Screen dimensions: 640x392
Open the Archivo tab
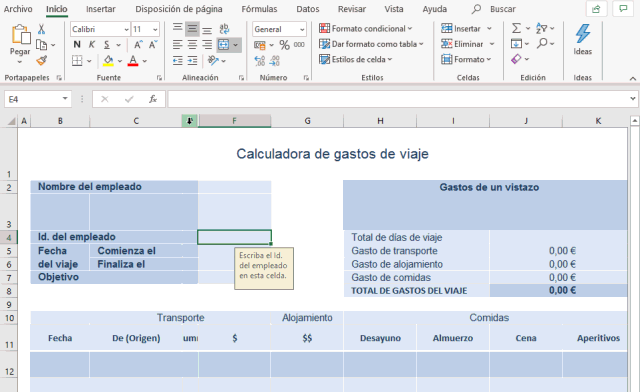(x=18, y=9)
